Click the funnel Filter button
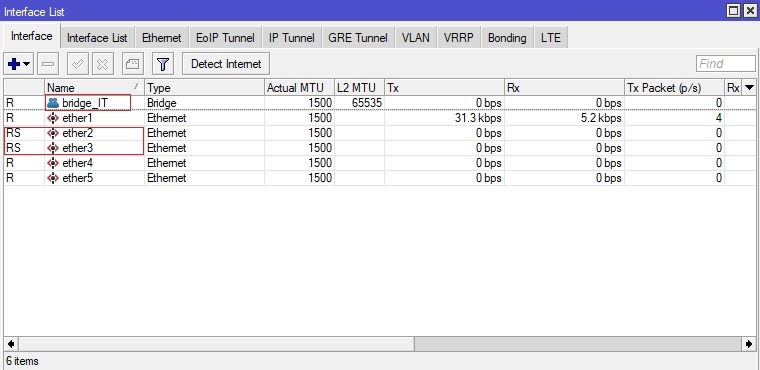Image resolution: width=760 pixels, height=370 pixels. tap(163, 64)
